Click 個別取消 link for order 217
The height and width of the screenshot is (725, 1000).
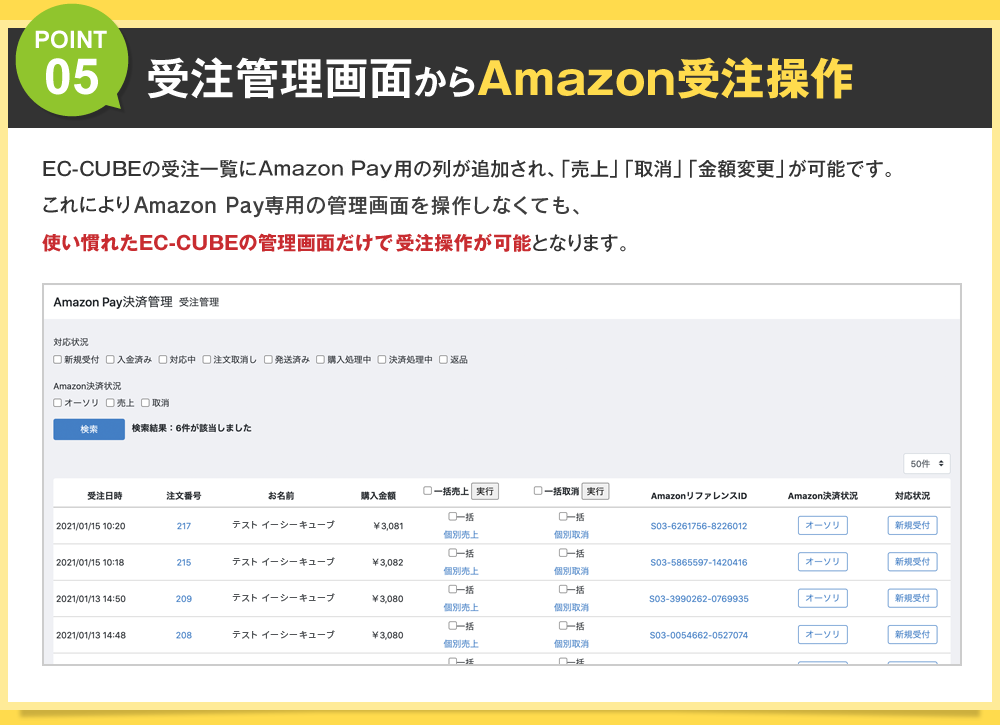[571, 535]
